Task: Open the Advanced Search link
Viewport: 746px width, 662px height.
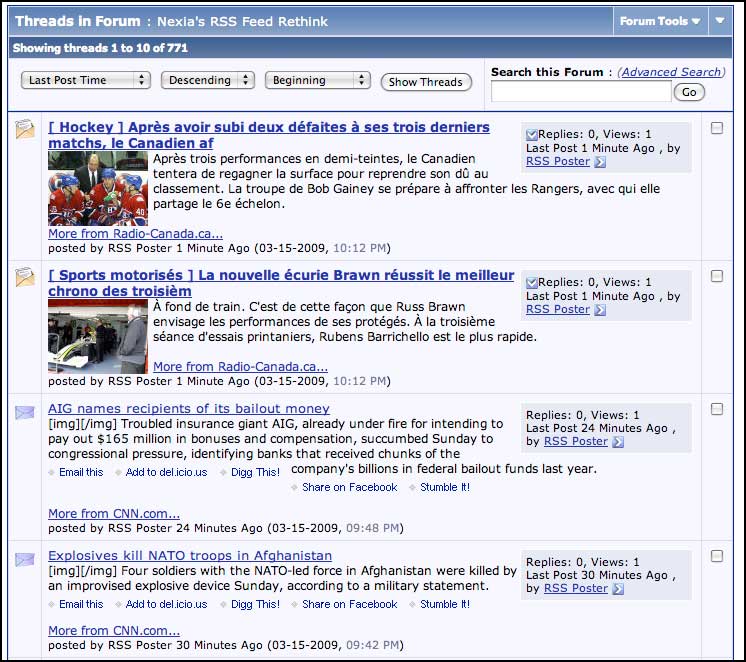Action: (670, 72)
